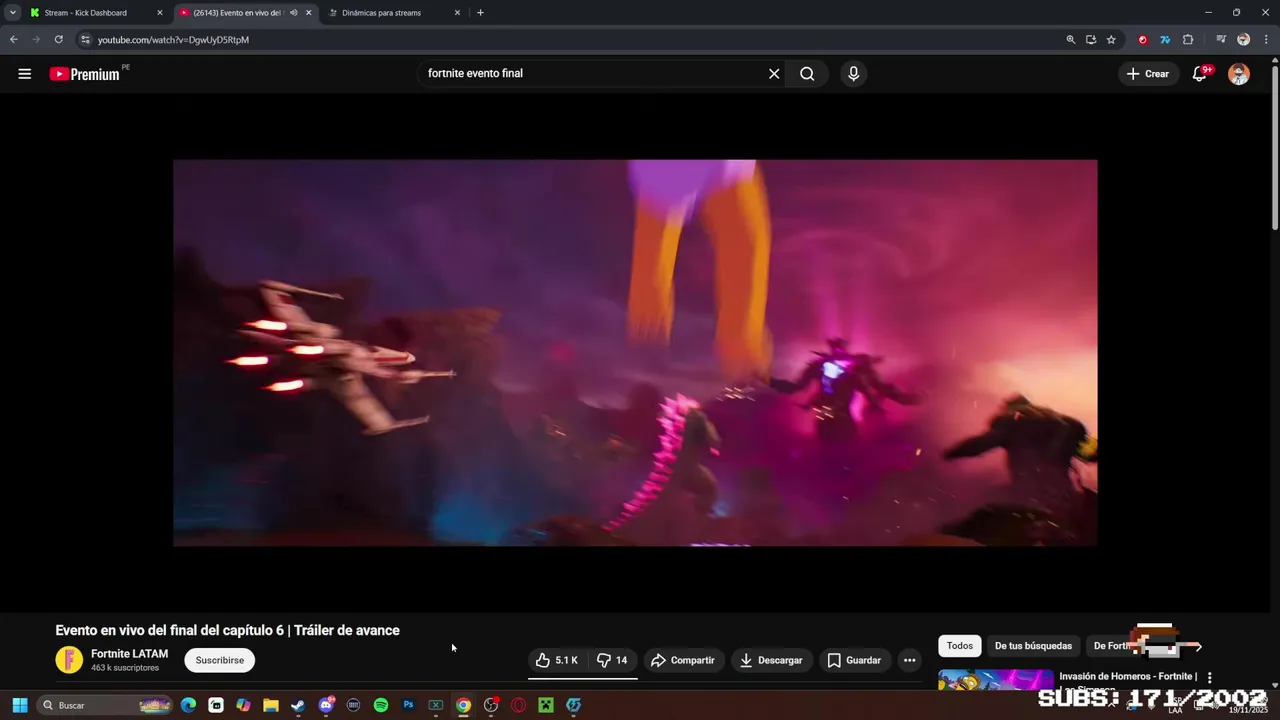
Task: Open the media control icon in Chrome toolbar
Action: click(1221, 40)
